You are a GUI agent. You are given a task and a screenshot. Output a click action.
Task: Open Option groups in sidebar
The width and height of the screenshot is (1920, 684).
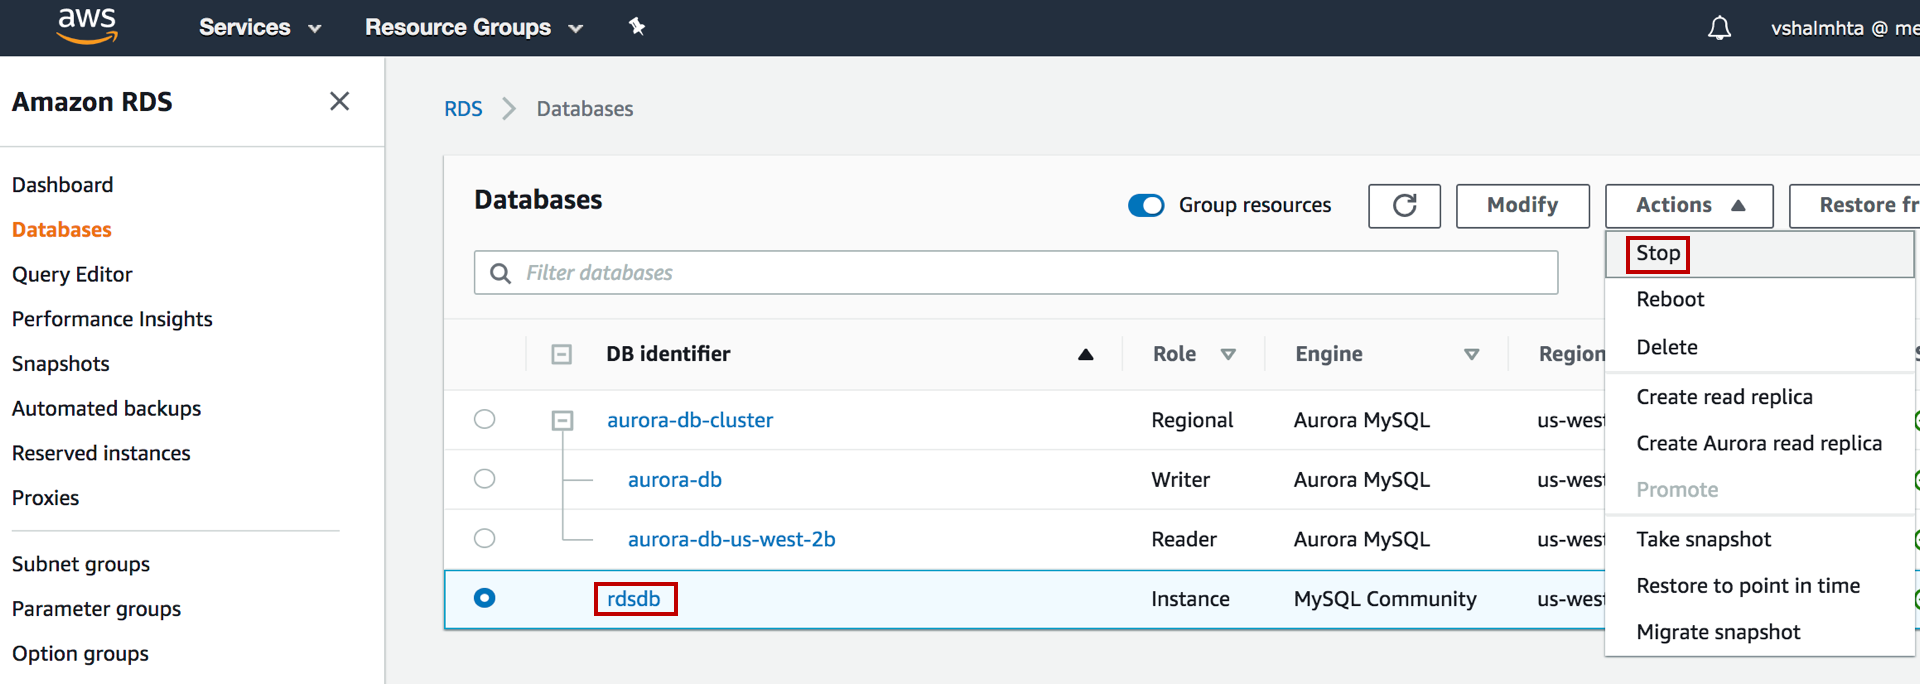click(80, 654)
